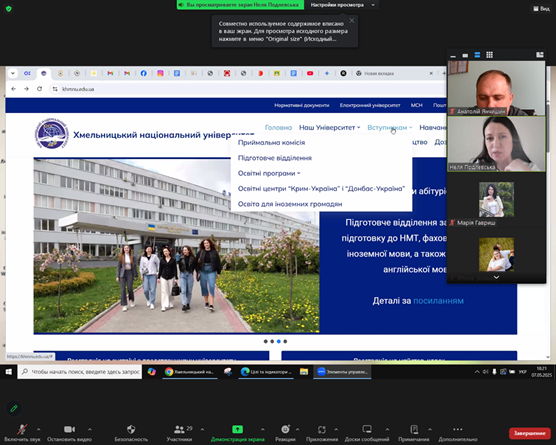Toggle camera with Остановить видео button
556x445 pixels.
[69, 429]
